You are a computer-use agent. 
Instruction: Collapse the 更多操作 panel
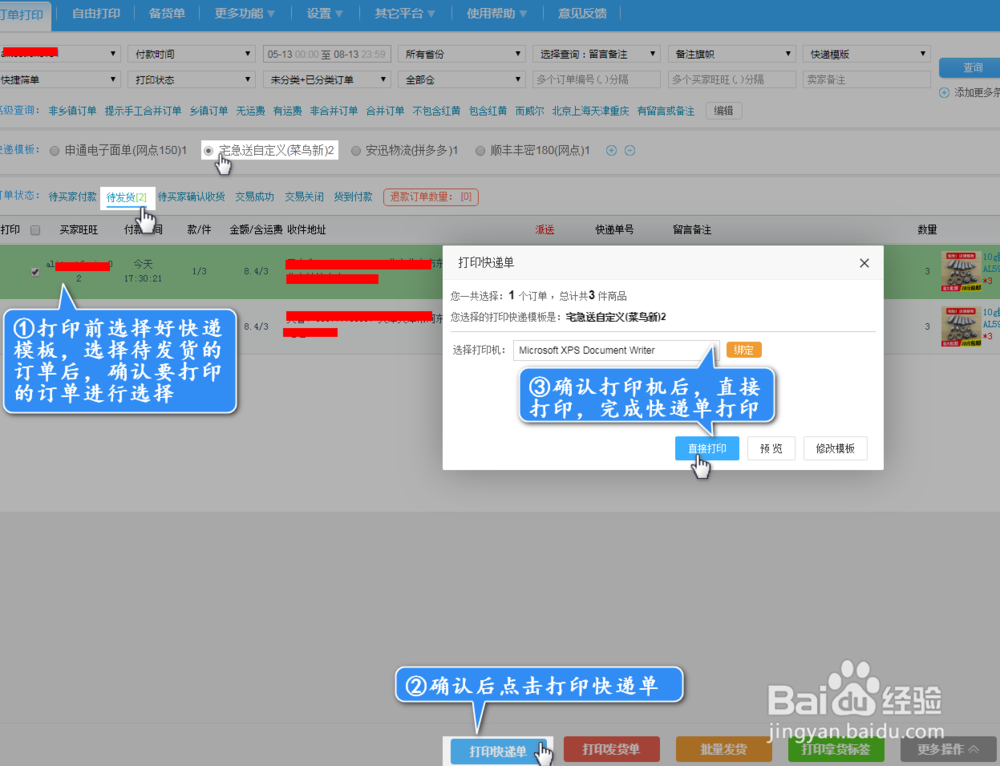tap(948, 748)
